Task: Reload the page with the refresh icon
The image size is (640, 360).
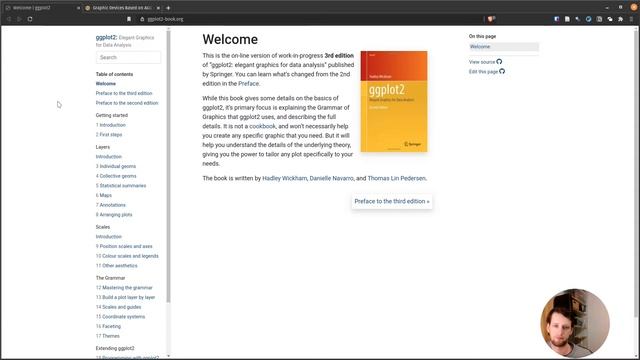Action: 30,19
